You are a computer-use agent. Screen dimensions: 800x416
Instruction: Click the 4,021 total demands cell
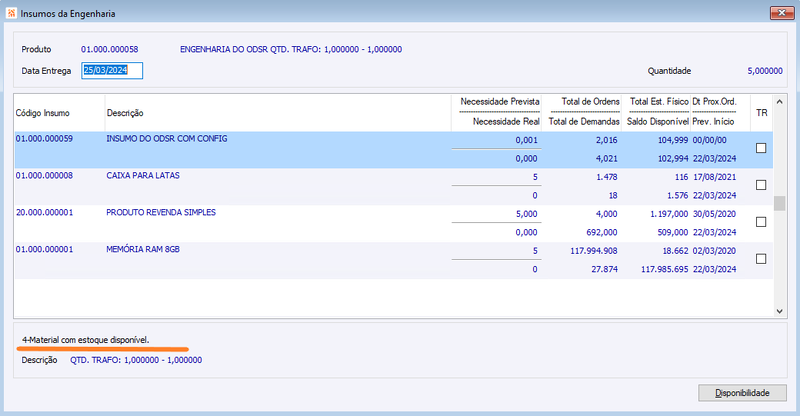coord(606,159)
